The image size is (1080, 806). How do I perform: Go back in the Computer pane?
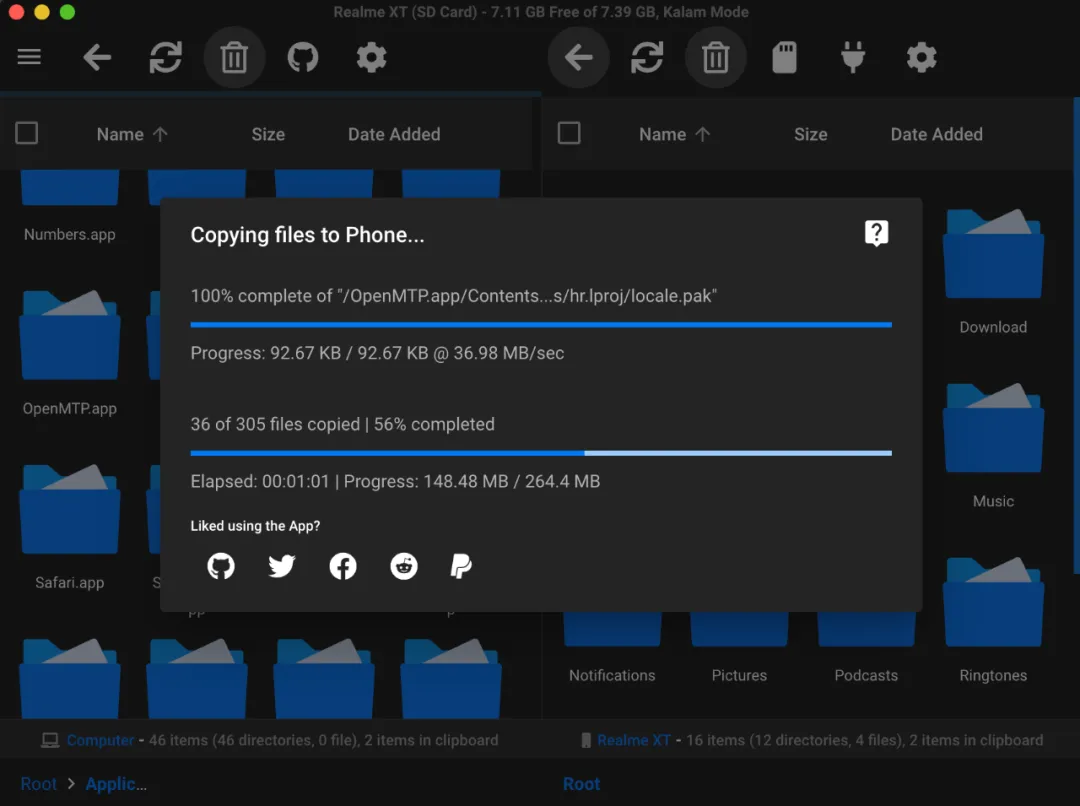97,57
